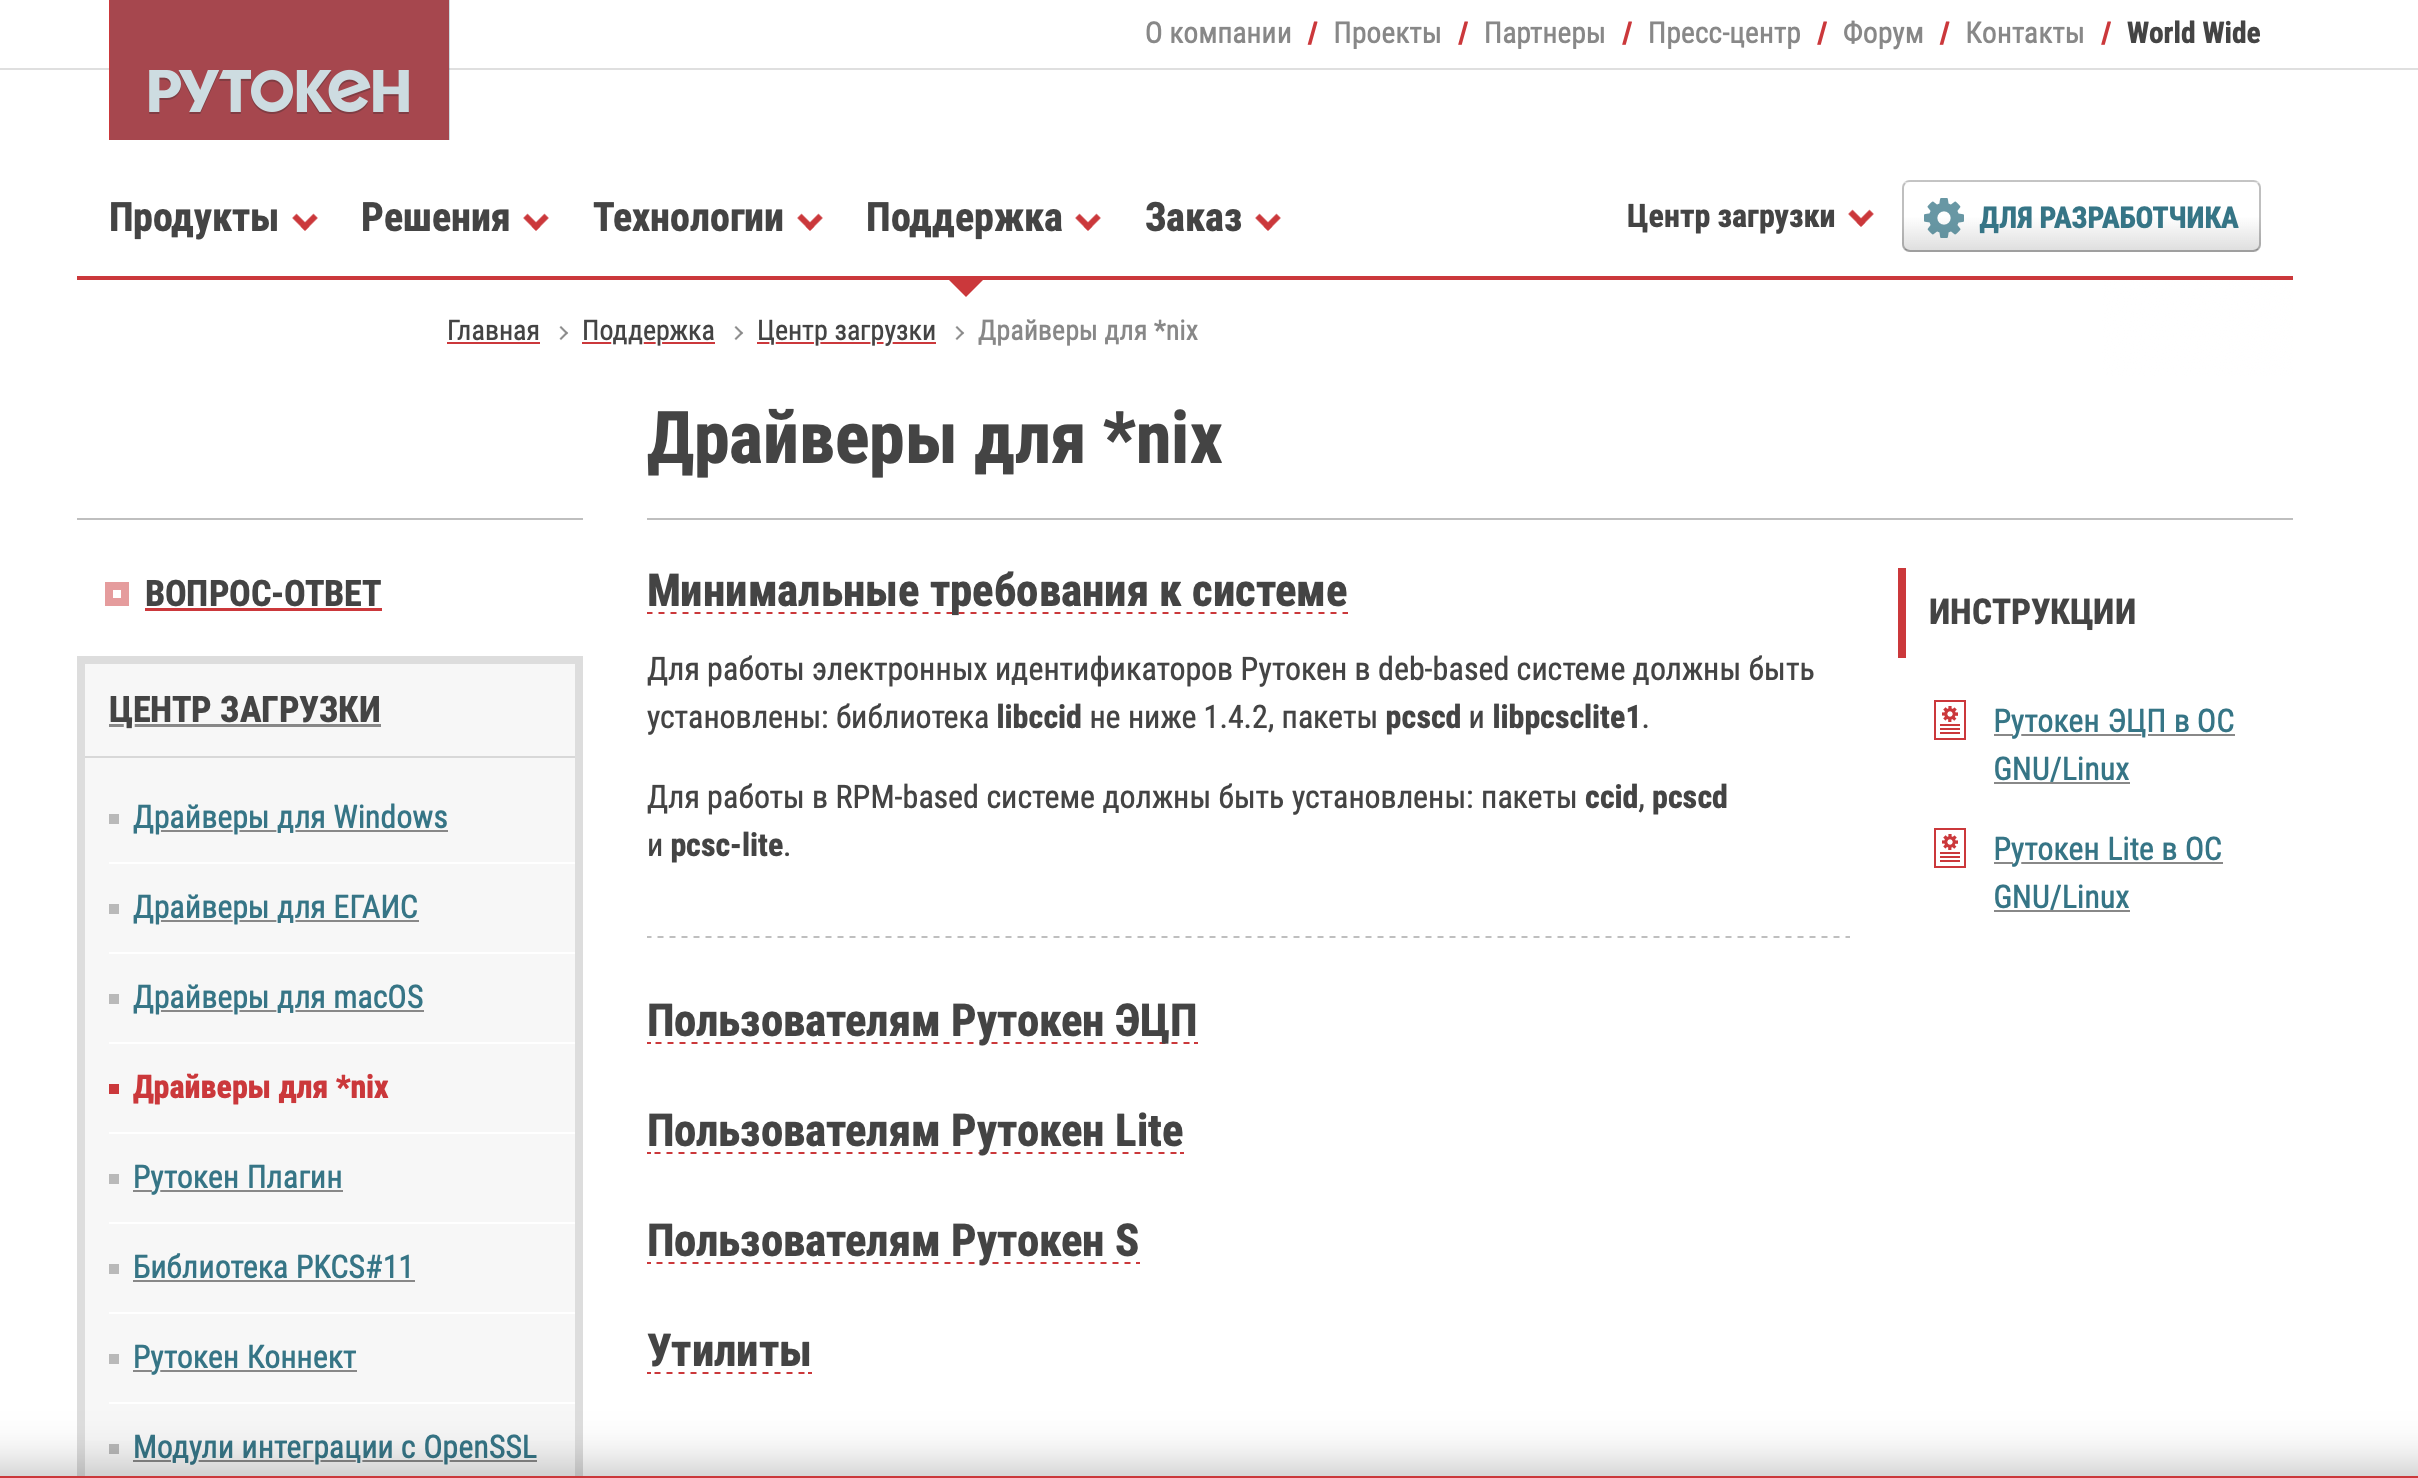Open Контакты link in top bar
The height and width of the screenshot is (1478, 2418).
(x=2025, y=33)
